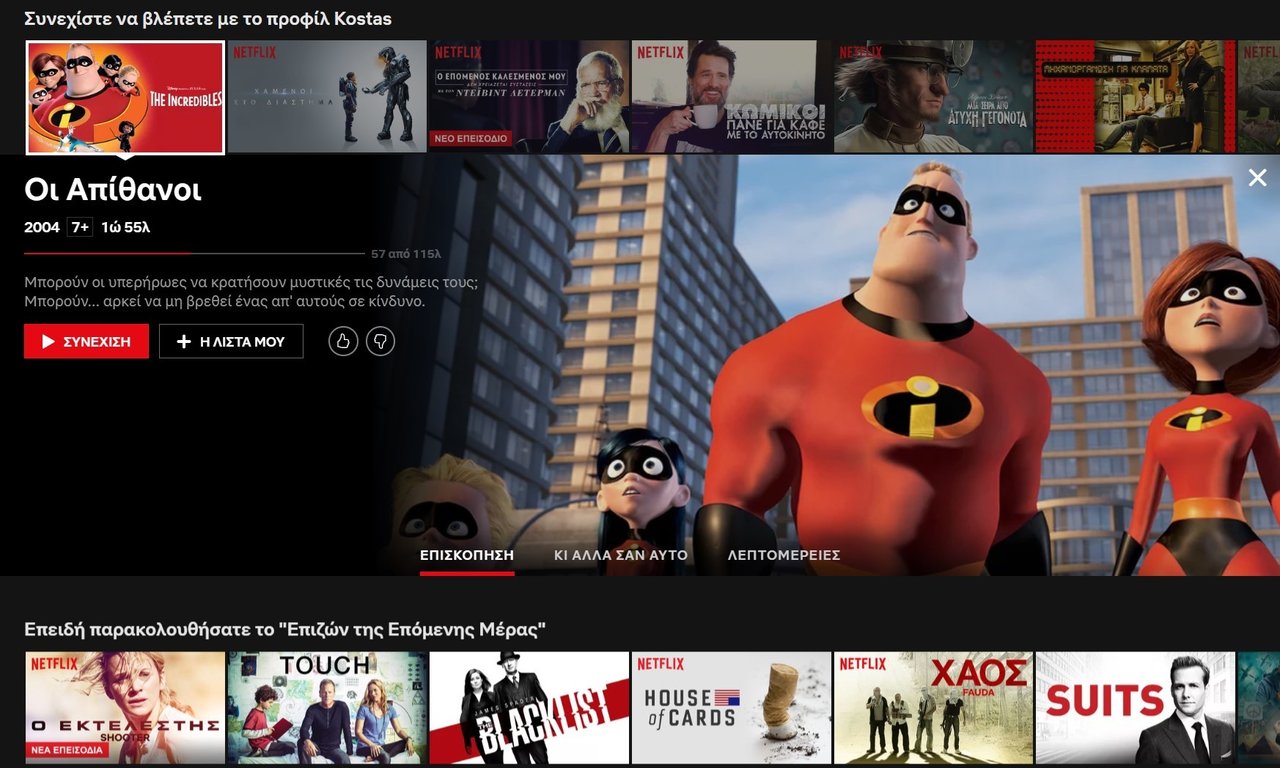Open the Χαμένοι στο Διάστημα thumbnail

[327, 96]
